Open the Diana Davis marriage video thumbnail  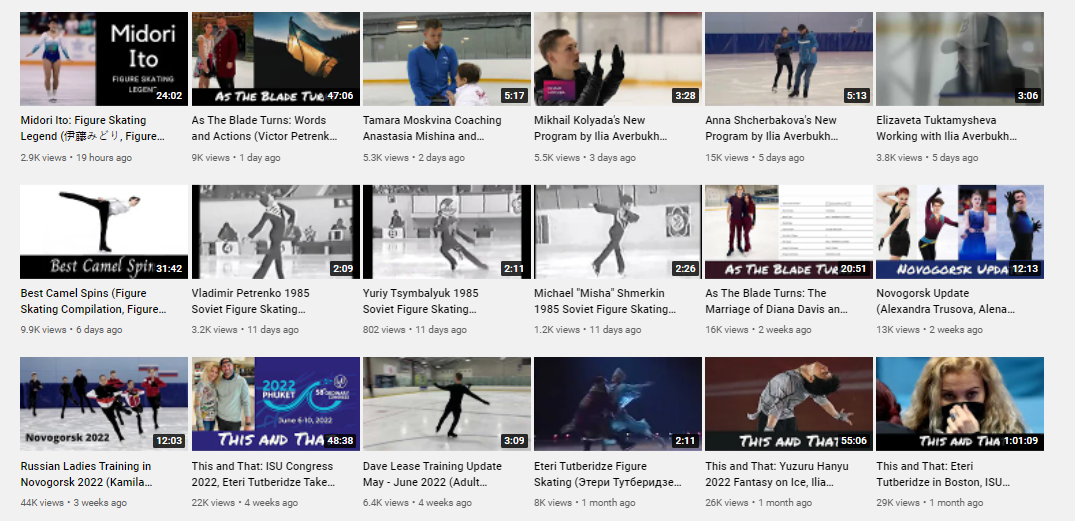point(788,231)
